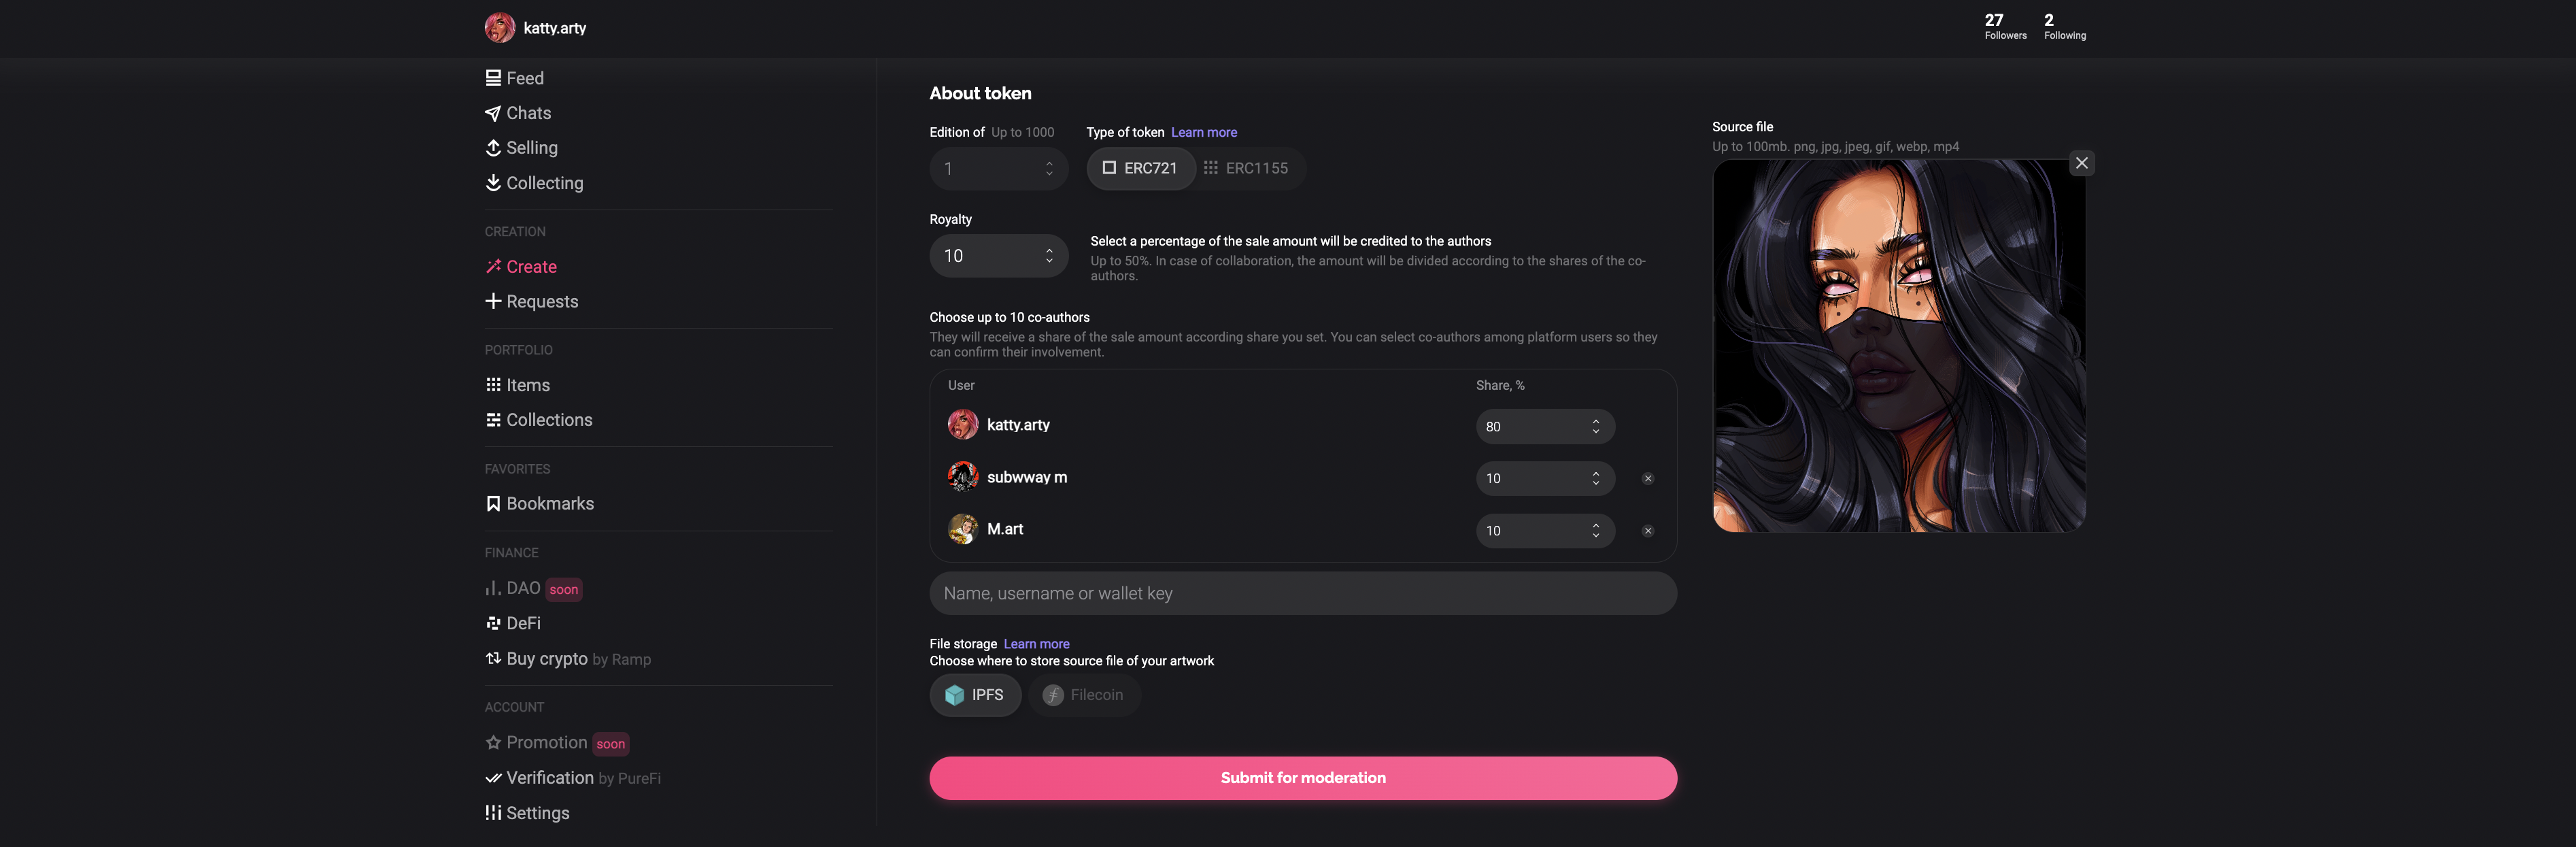Viewport: 2576px width, 847px height.
Task: Choose IPFS file storage
Action: tap(975, 695)
